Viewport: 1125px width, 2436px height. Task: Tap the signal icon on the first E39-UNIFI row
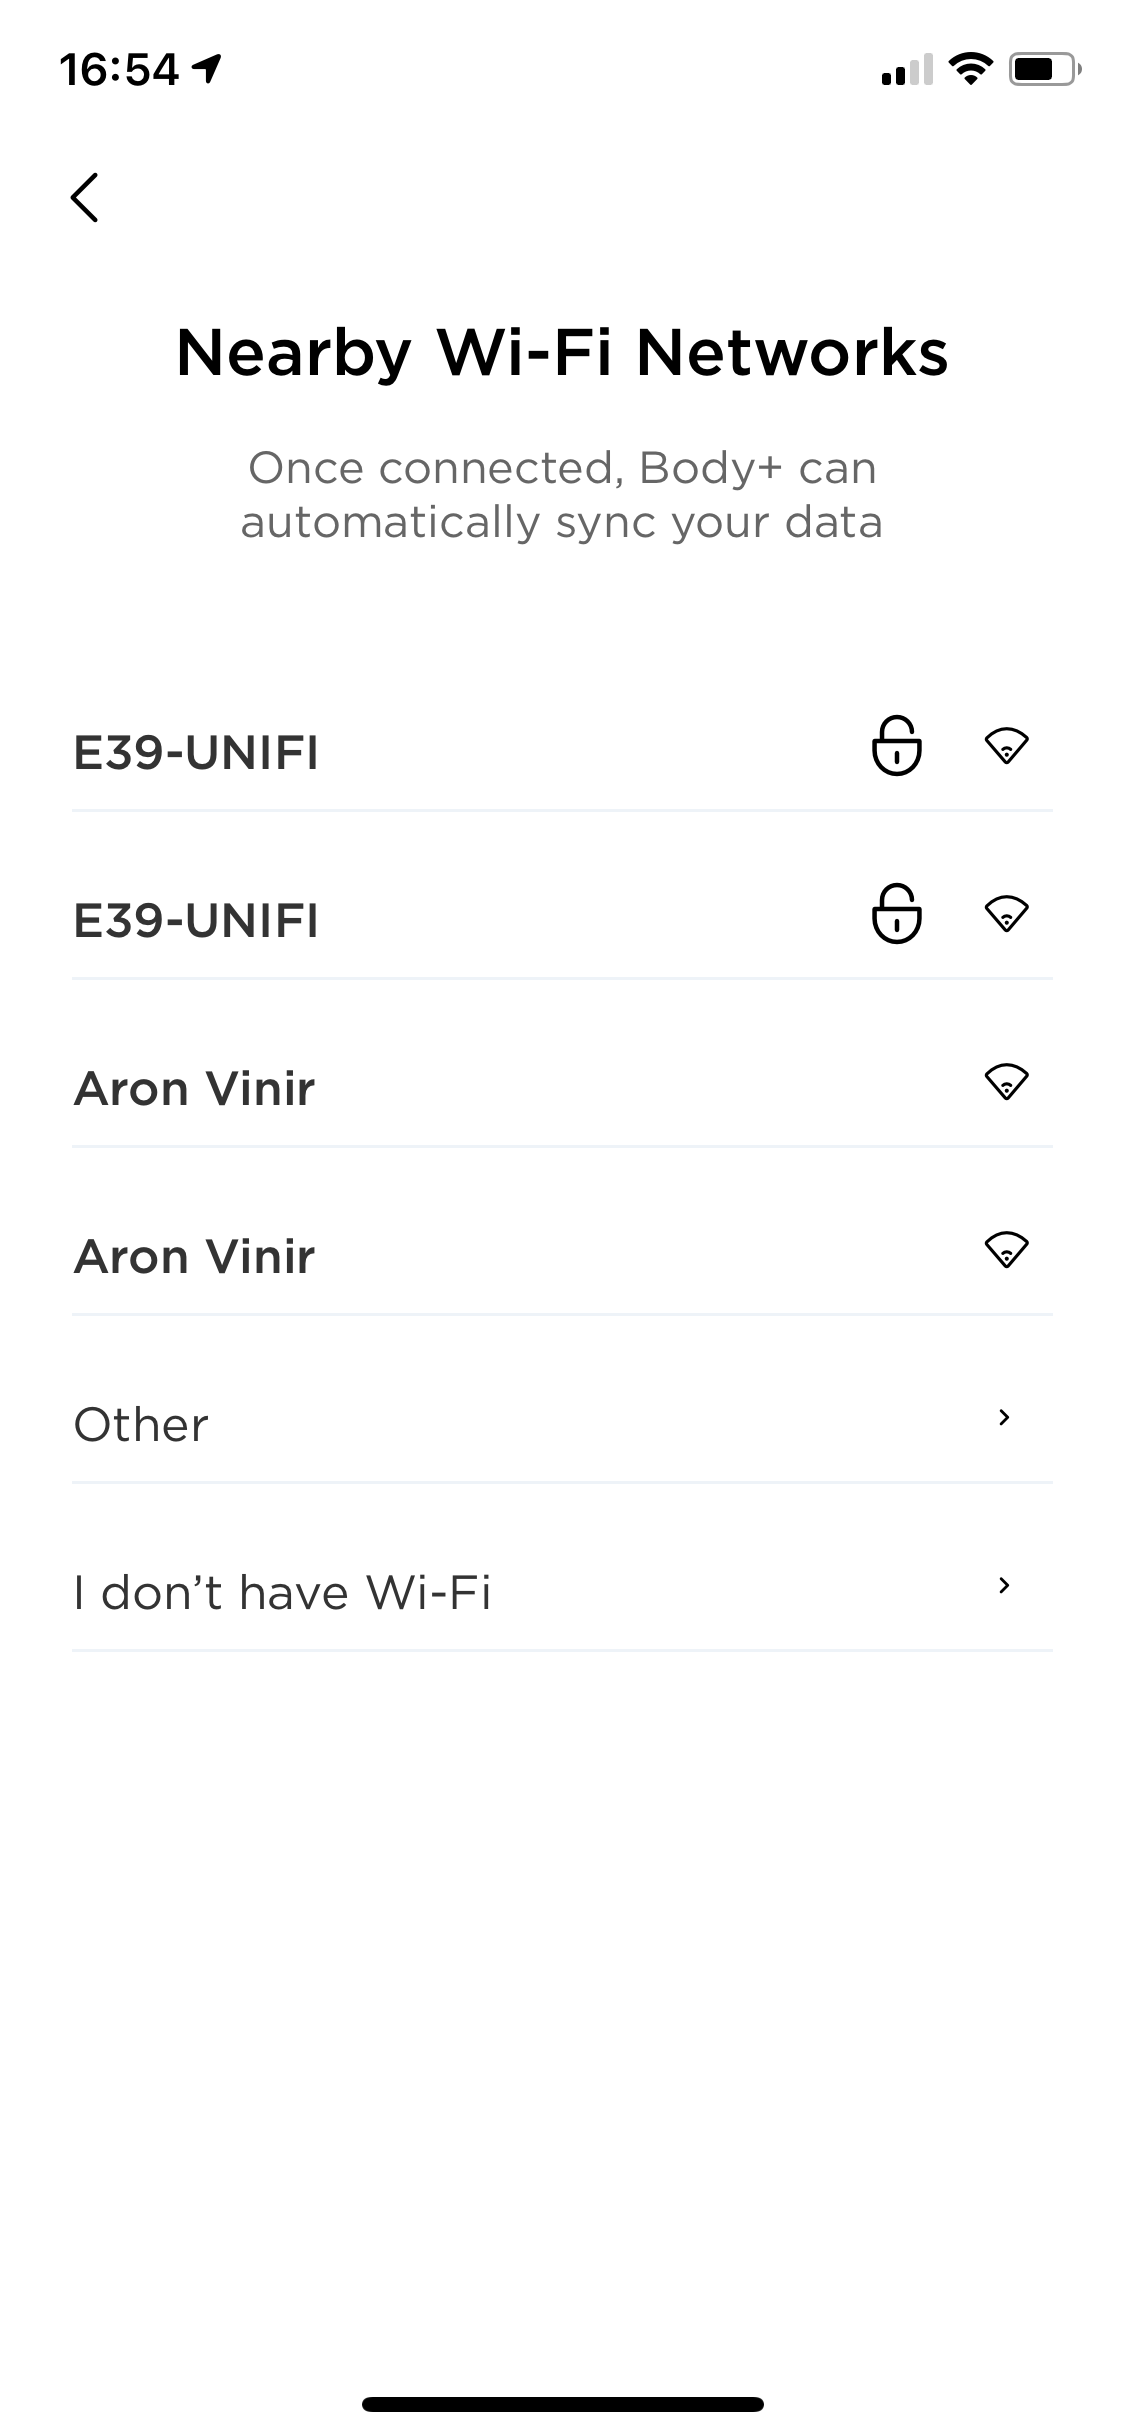pos(1006,746)
